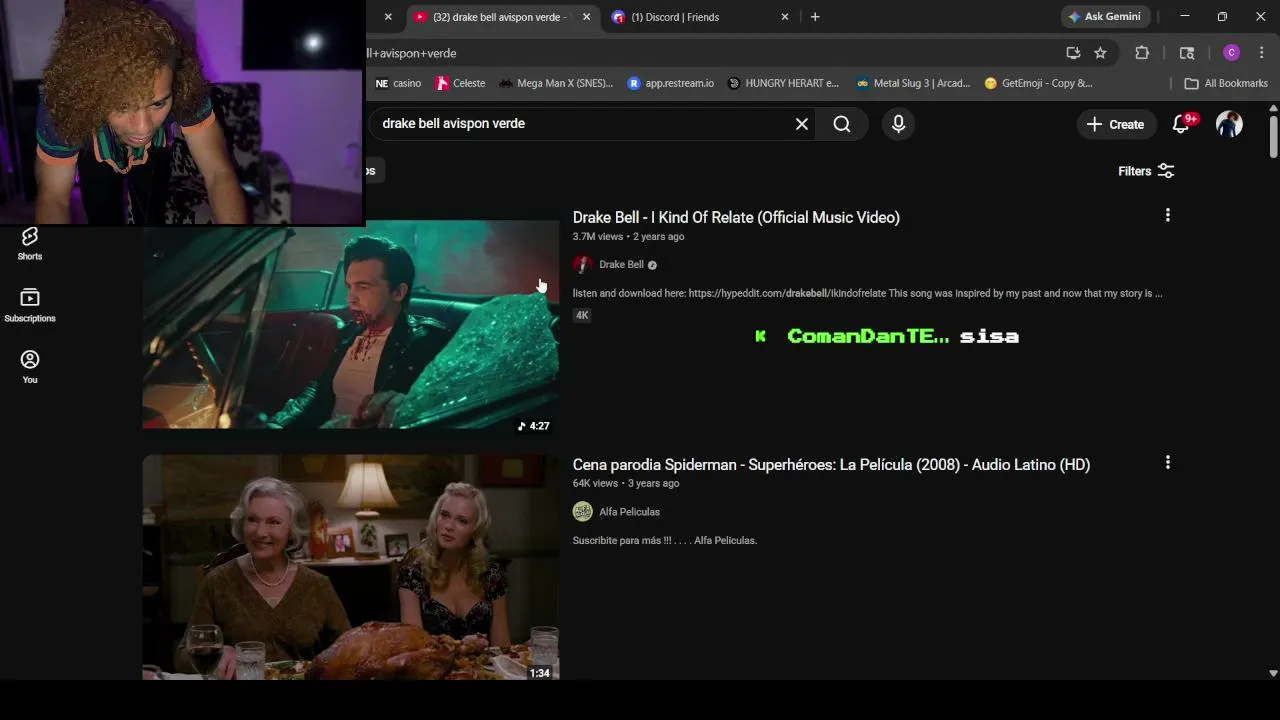The width and height of the screenshot is (1280, 720).
Task: Click the page vertical scrollbar thumb
Action: 1273,135
